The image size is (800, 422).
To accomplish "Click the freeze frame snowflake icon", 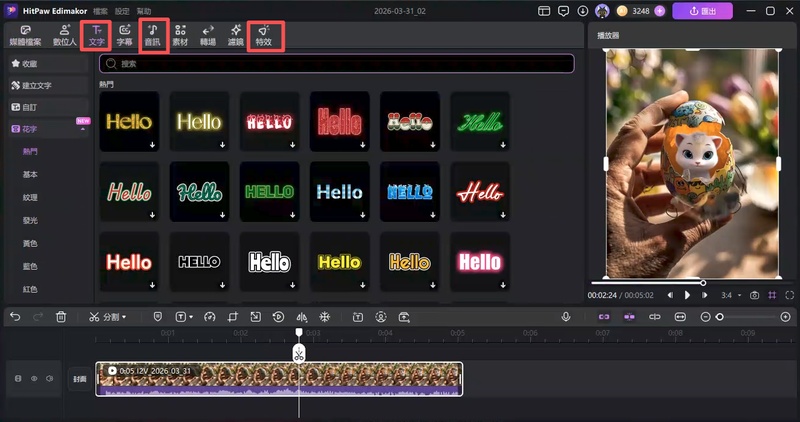I will point(324,317).
